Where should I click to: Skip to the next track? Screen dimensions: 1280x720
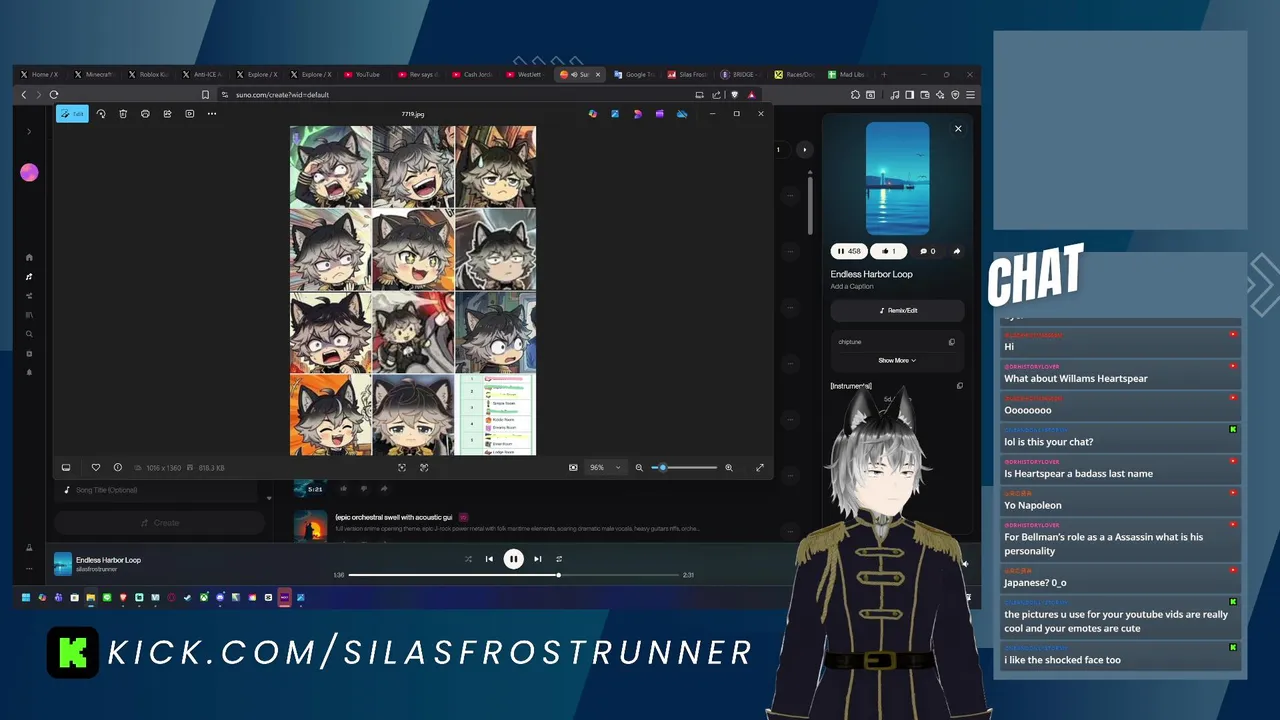point(537,559)
